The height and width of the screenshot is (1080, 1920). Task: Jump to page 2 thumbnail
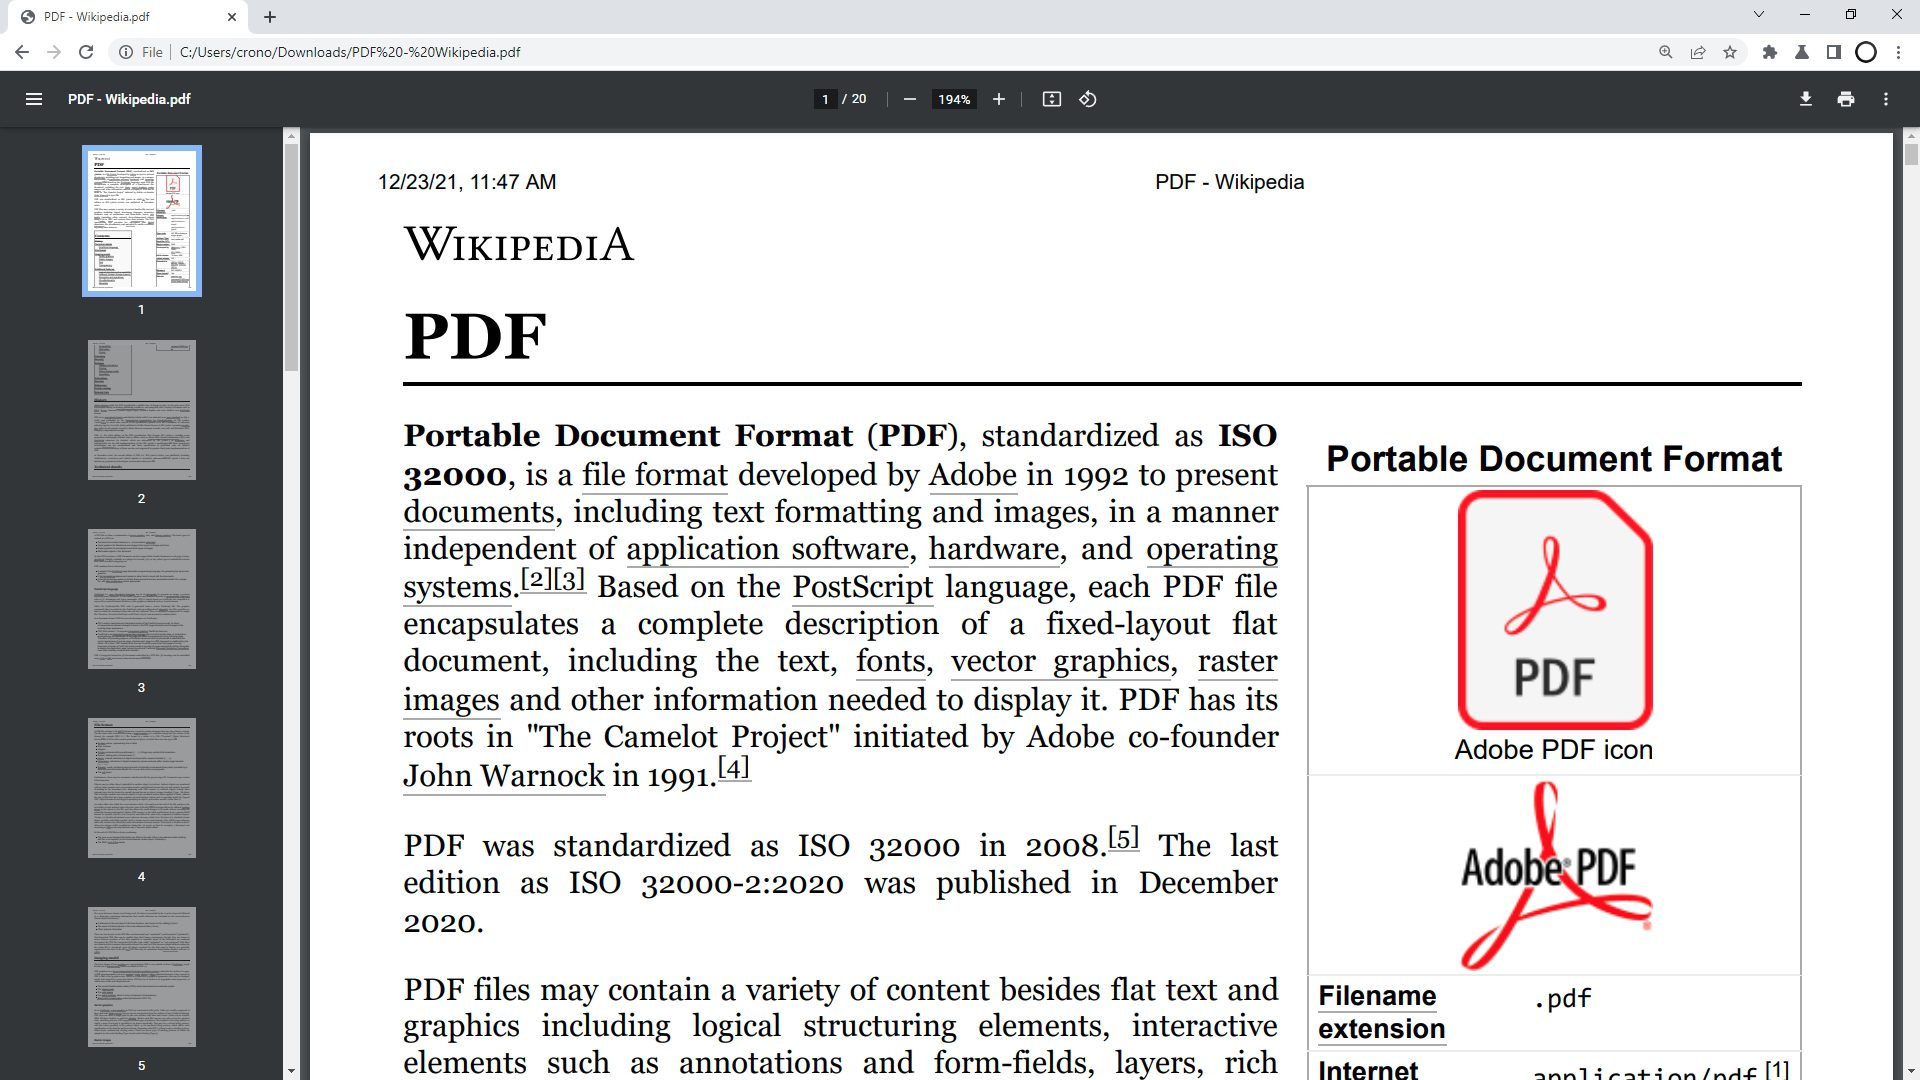[x=141, y=410]
